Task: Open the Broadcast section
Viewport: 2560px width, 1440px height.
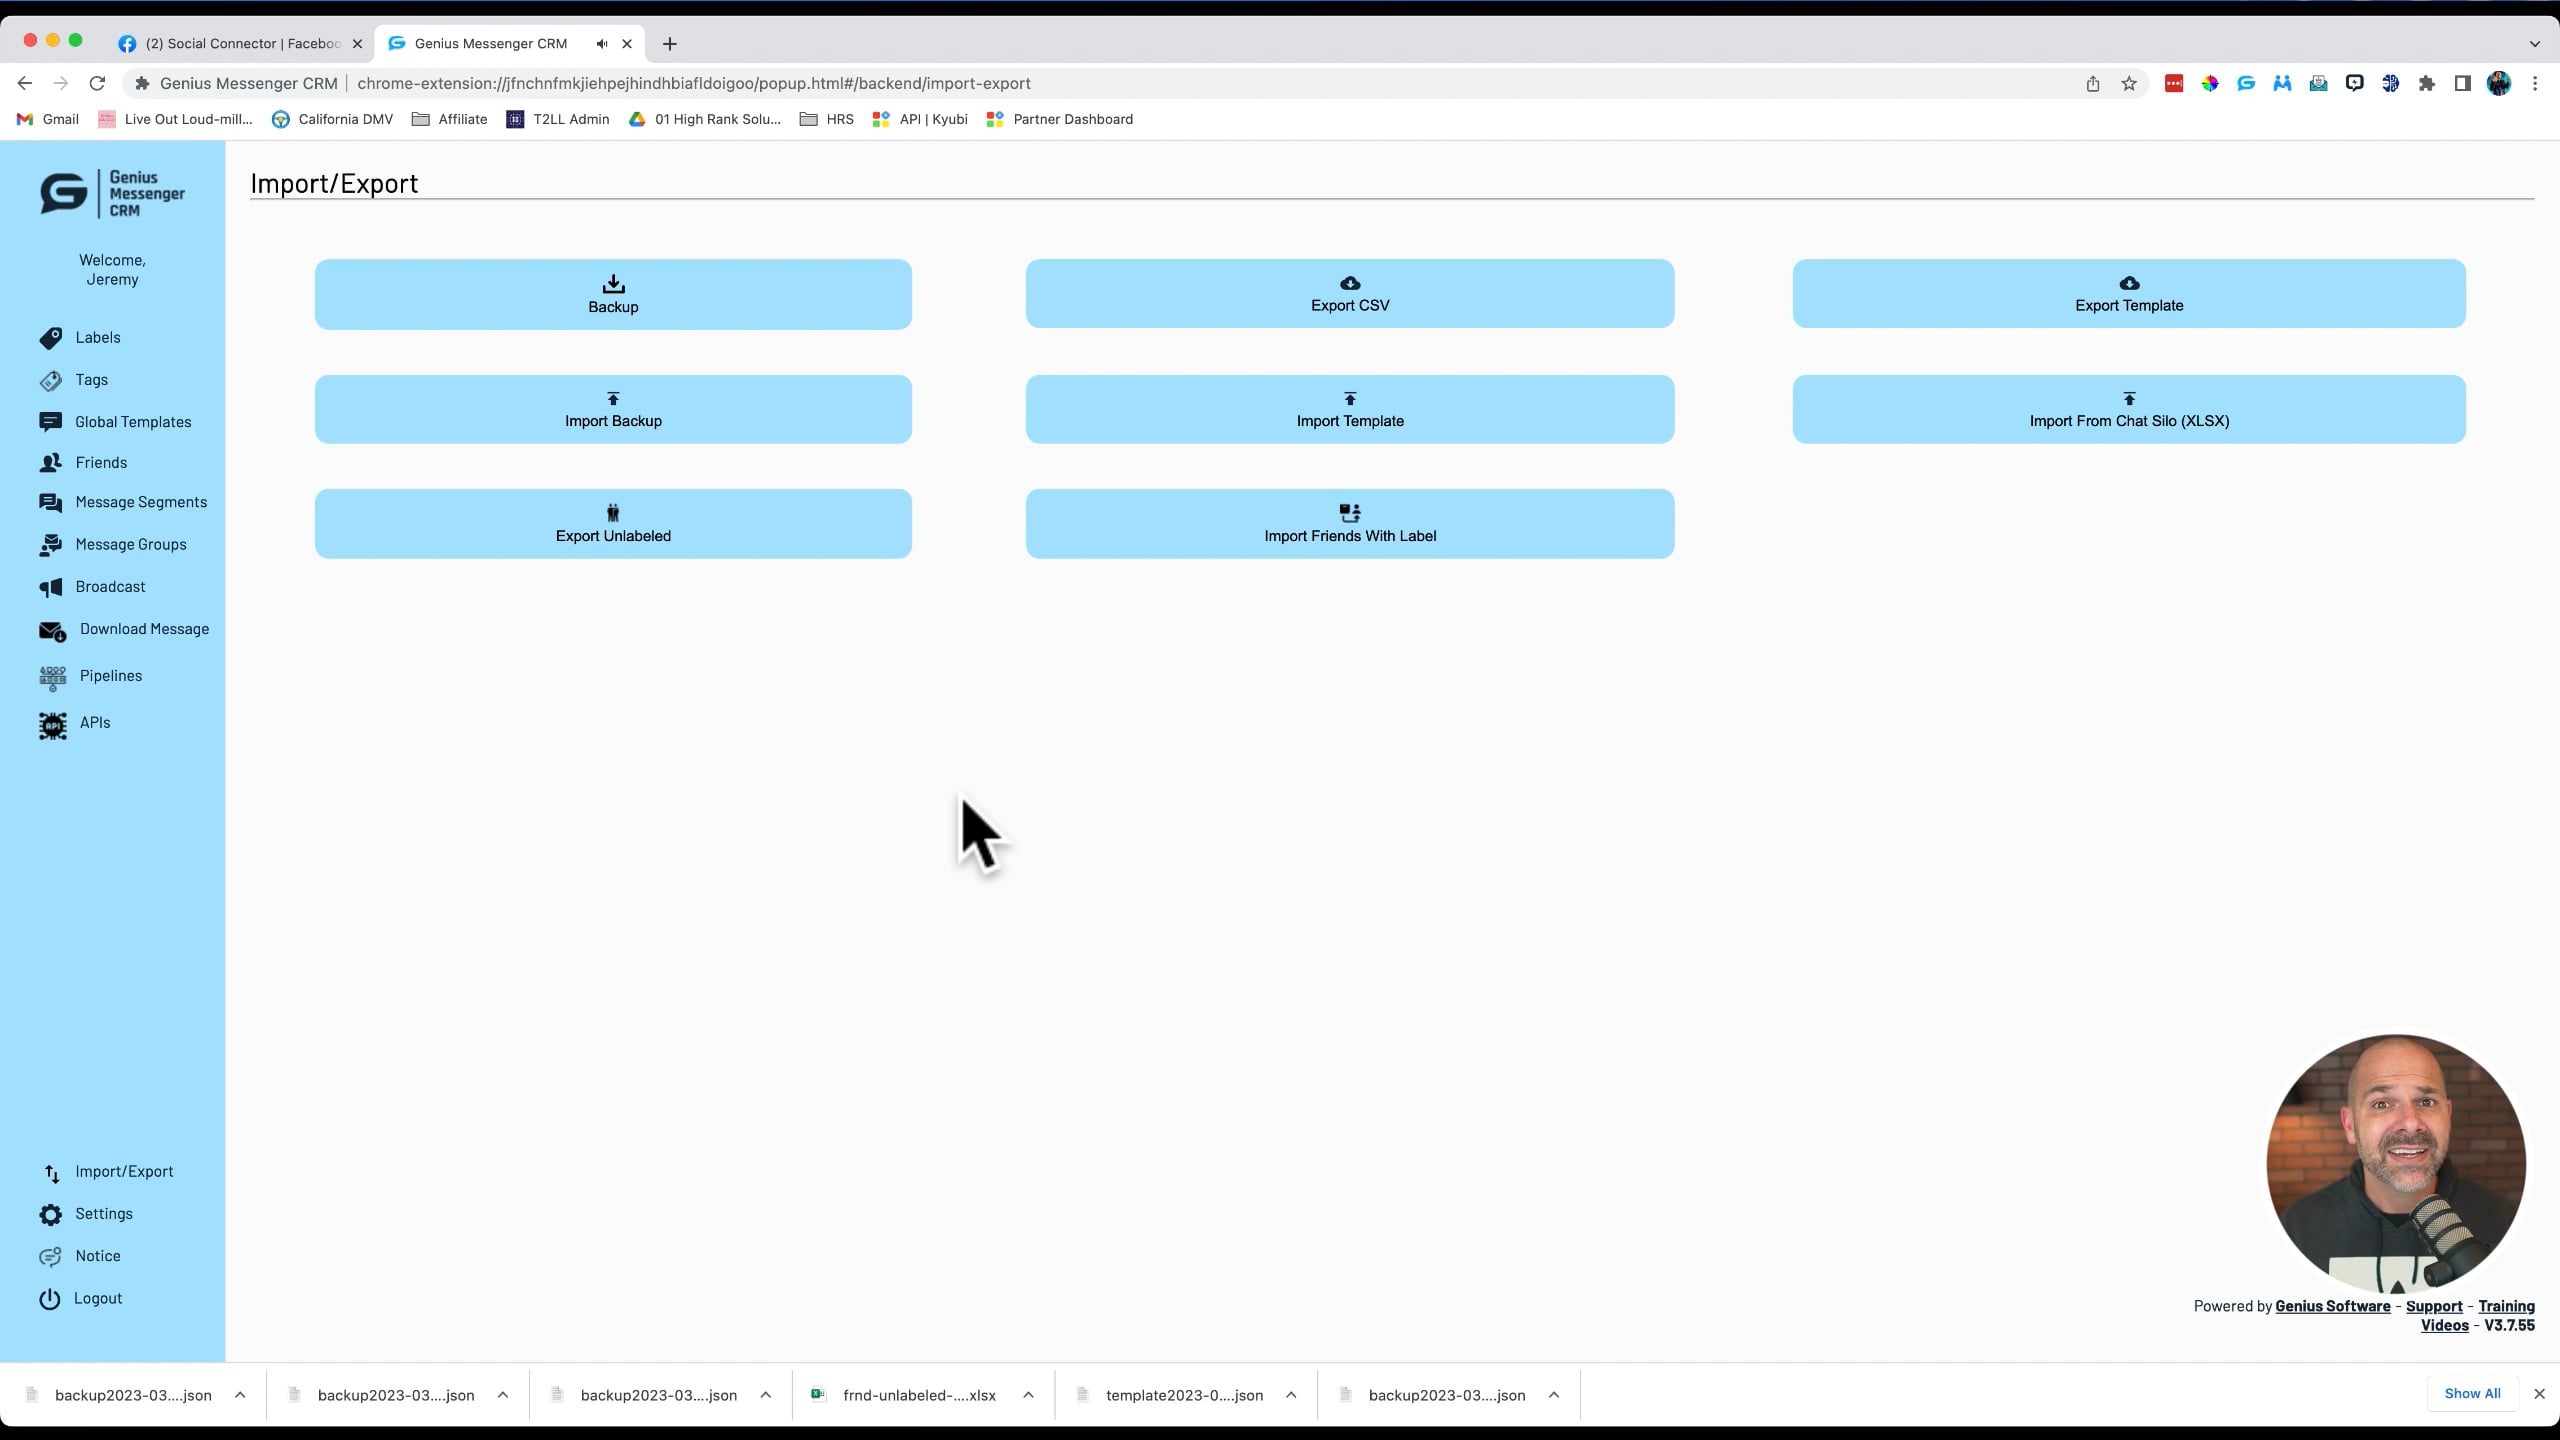Action: click(92, 587)
